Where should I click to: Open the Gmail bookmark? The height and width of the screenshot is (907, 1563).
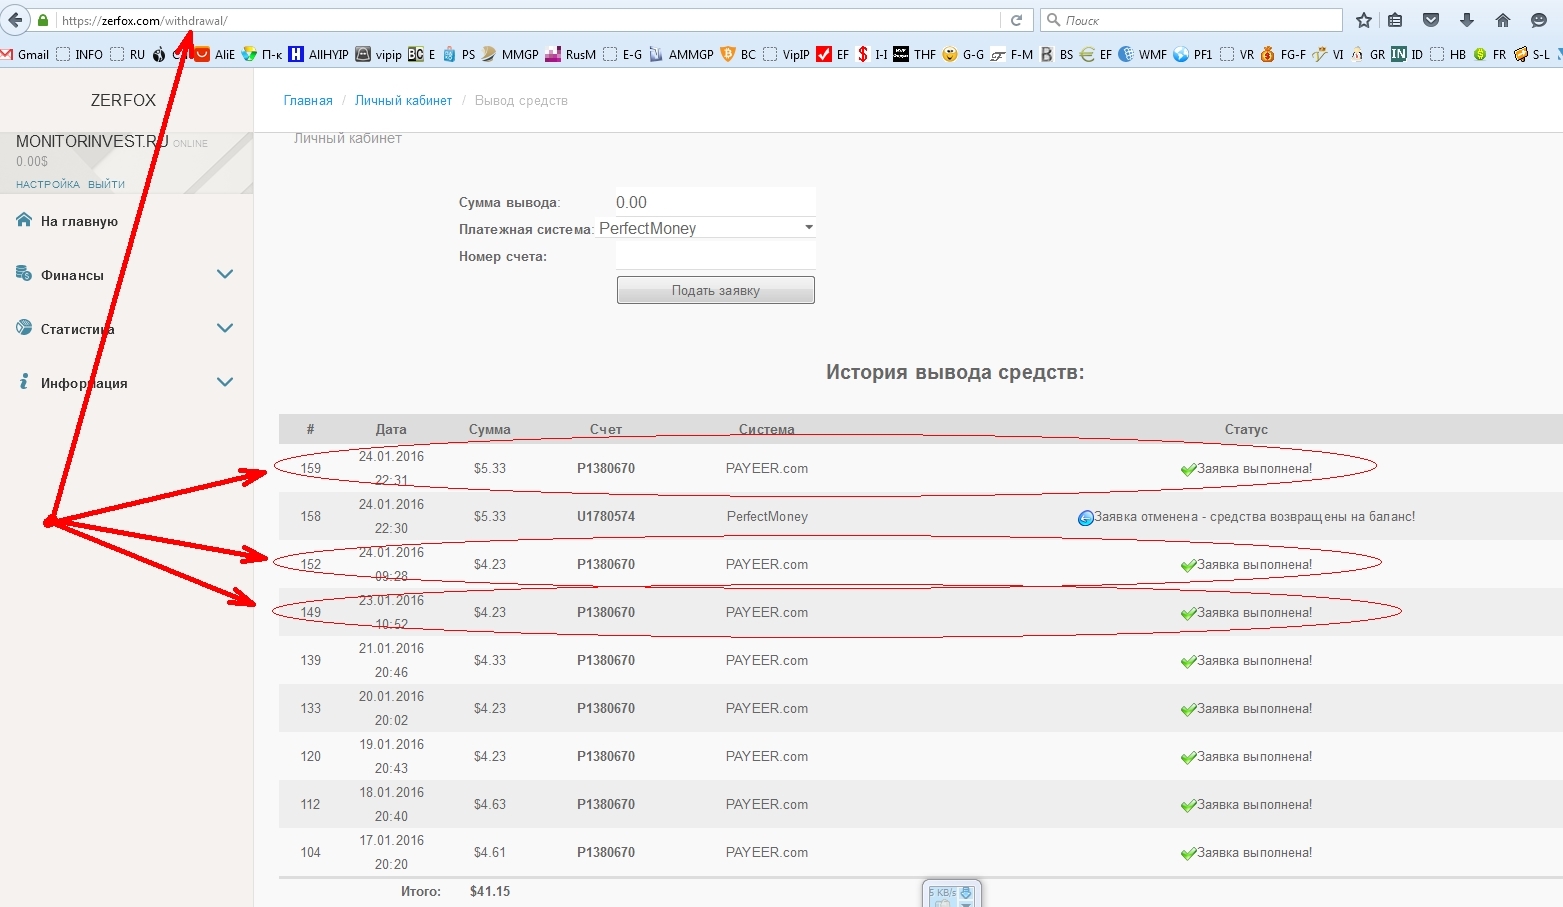click(26, 54)
